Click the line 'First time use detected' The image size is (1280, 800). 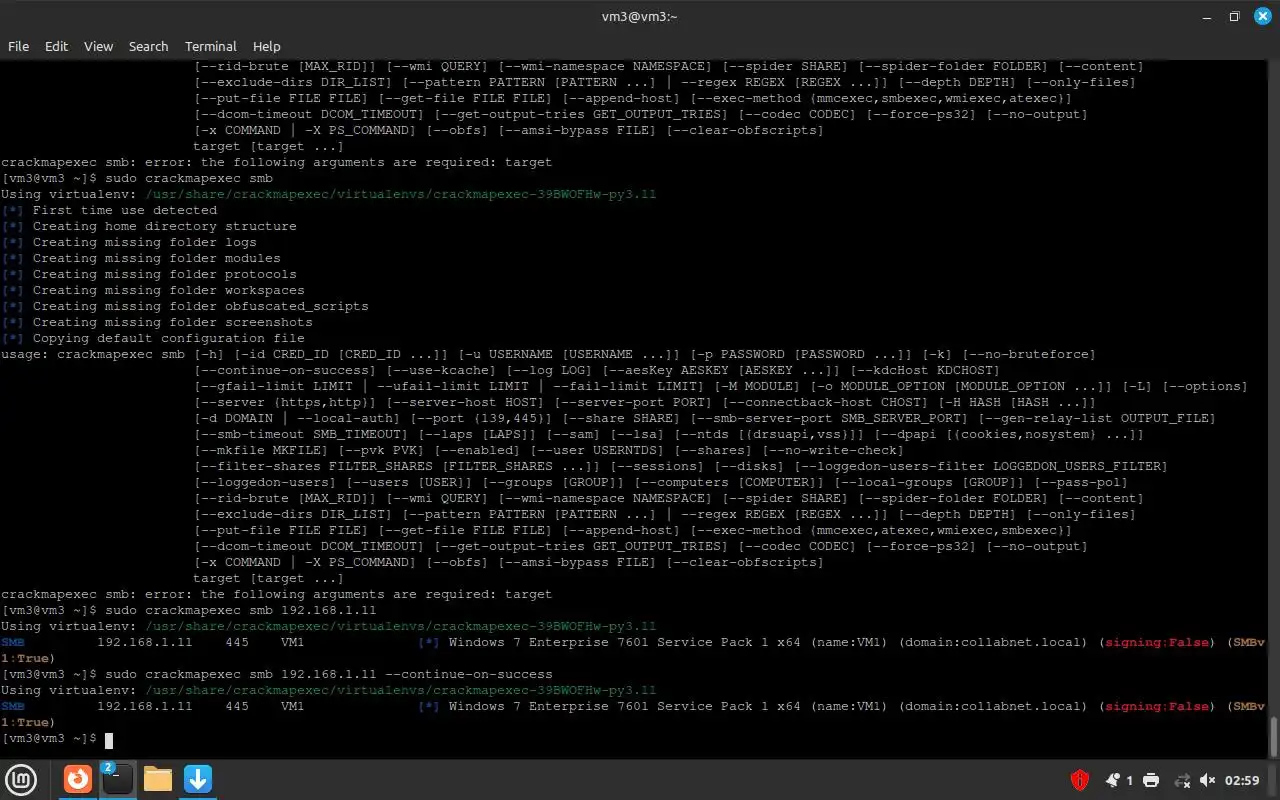click(125, 210)
